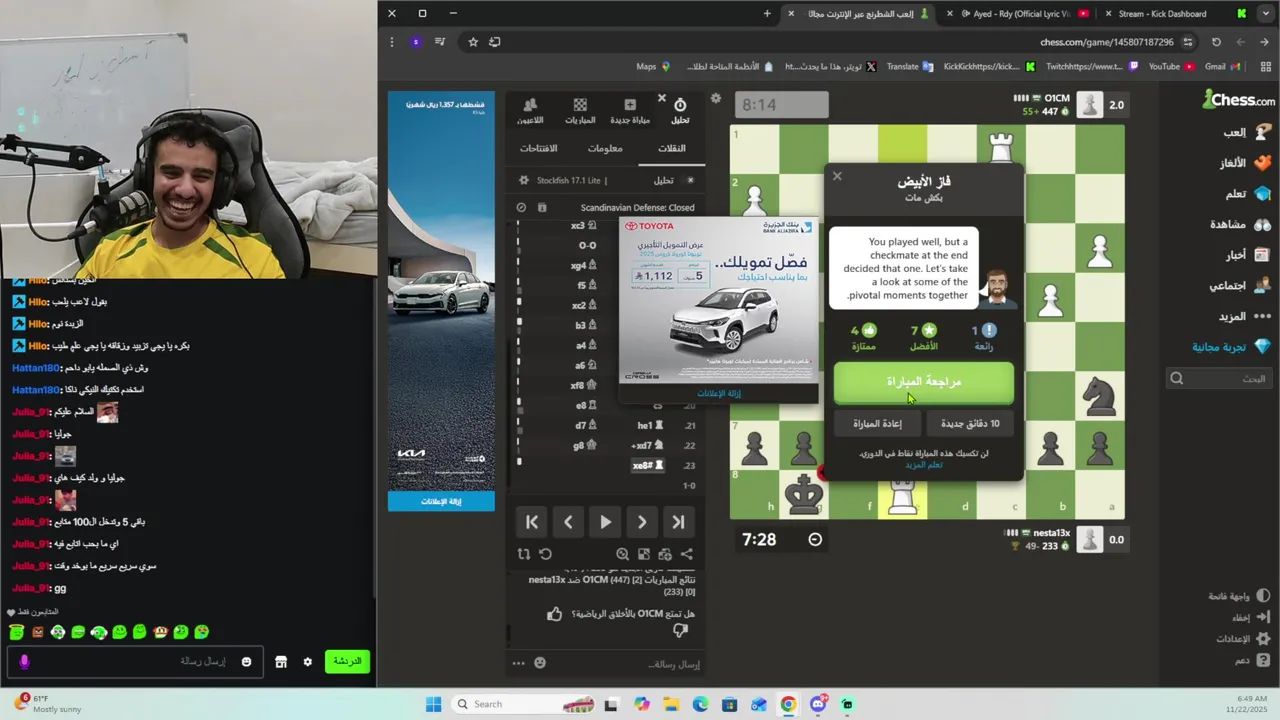Open the New Game tab
The height and width of the screenshot is (720, 1280).
coord(630,111)
